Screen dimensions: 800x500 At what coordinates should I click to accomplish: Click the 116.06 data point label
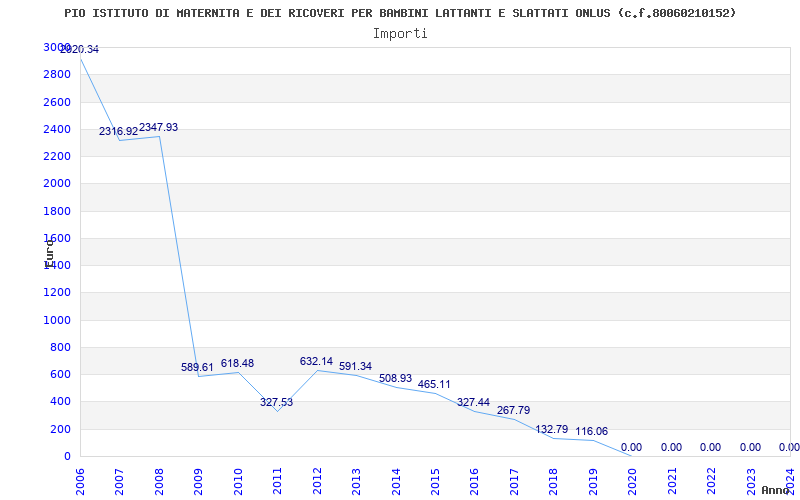[591, 431]
